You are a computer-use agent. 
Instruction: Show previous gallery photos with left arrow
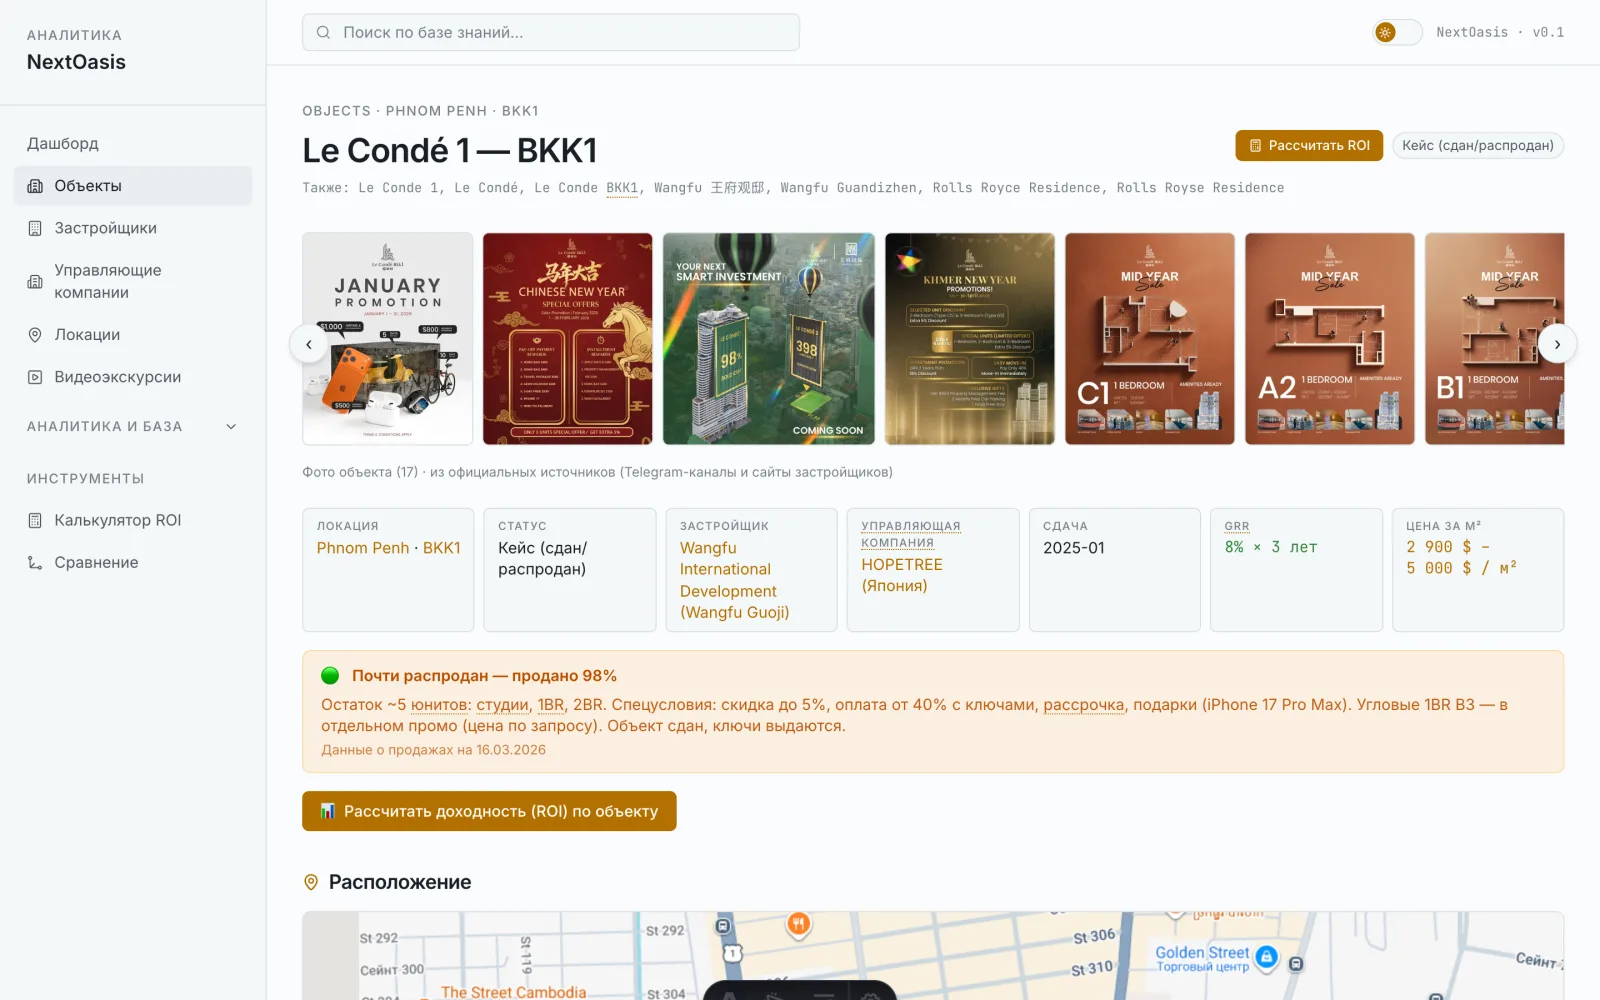coord(309,344)
